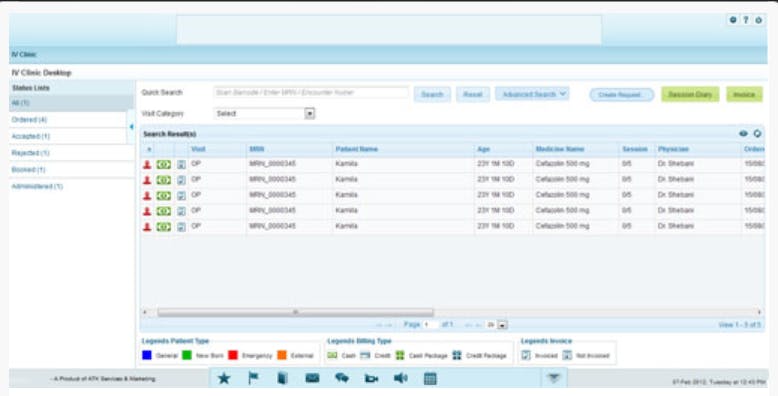Open the star favorites icon in bottom toolbar

click(224, 378)
